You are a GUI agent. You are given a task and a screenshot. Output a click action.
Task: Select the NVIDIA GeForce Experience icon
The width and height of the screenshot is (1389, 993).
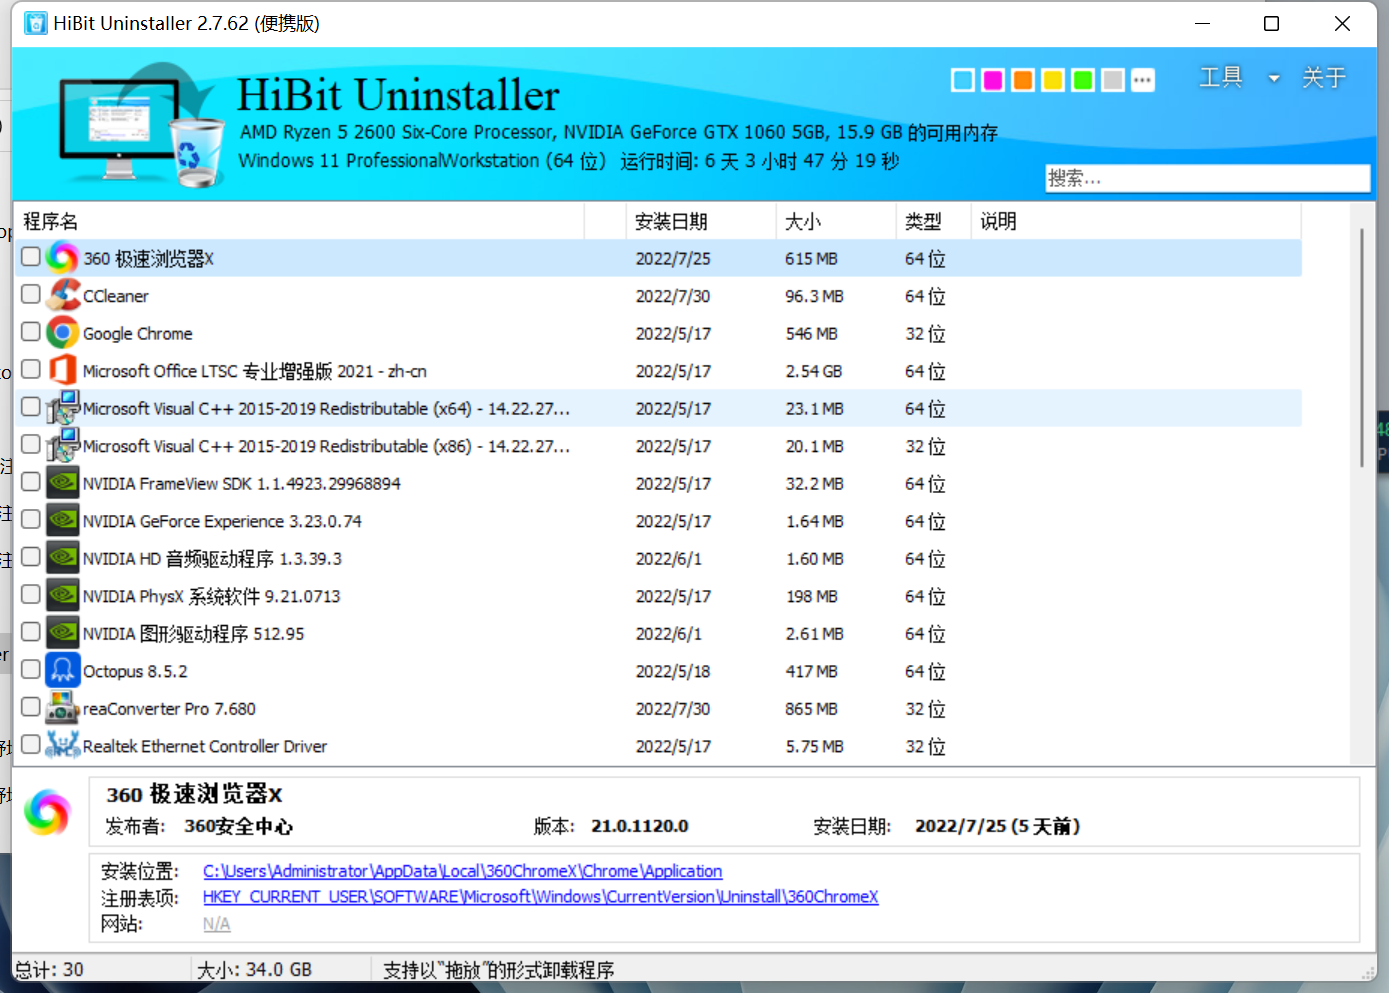click(x=62, y=520)
